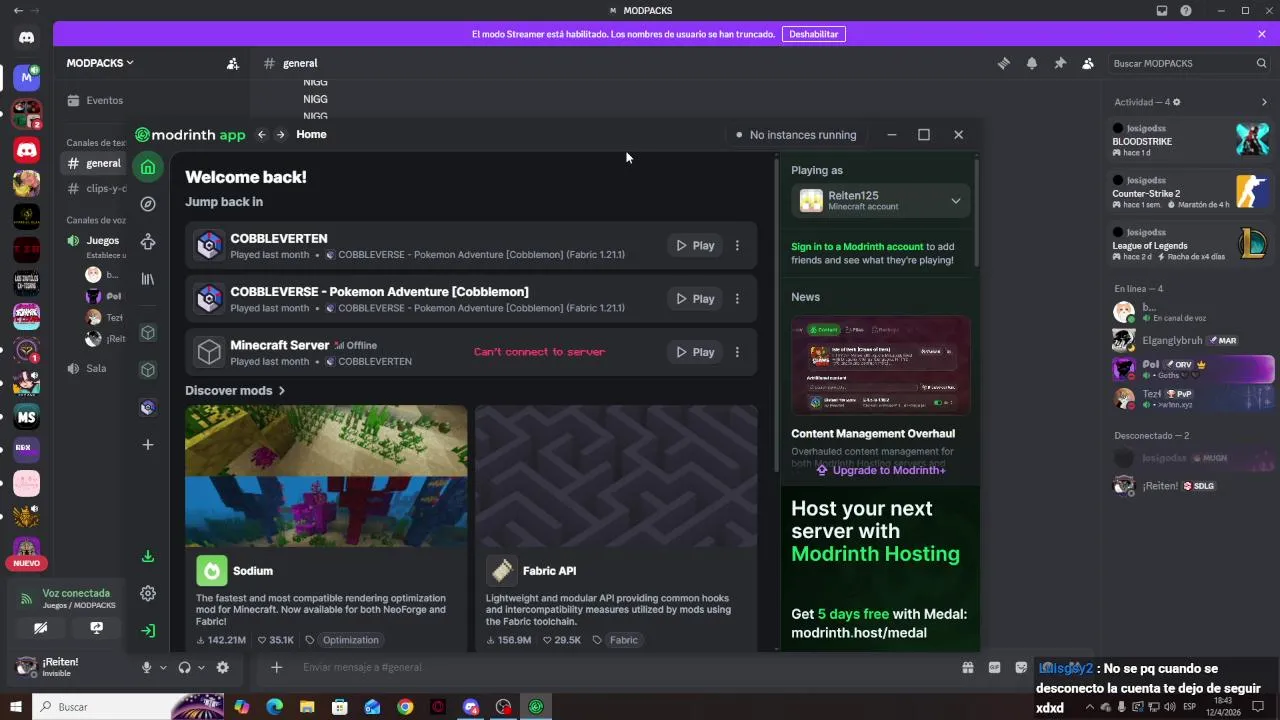This screenshot has height=720, width=1280.
Task: Expand MODPACKS server dropdown menu
Action: (x=100, y=63)
